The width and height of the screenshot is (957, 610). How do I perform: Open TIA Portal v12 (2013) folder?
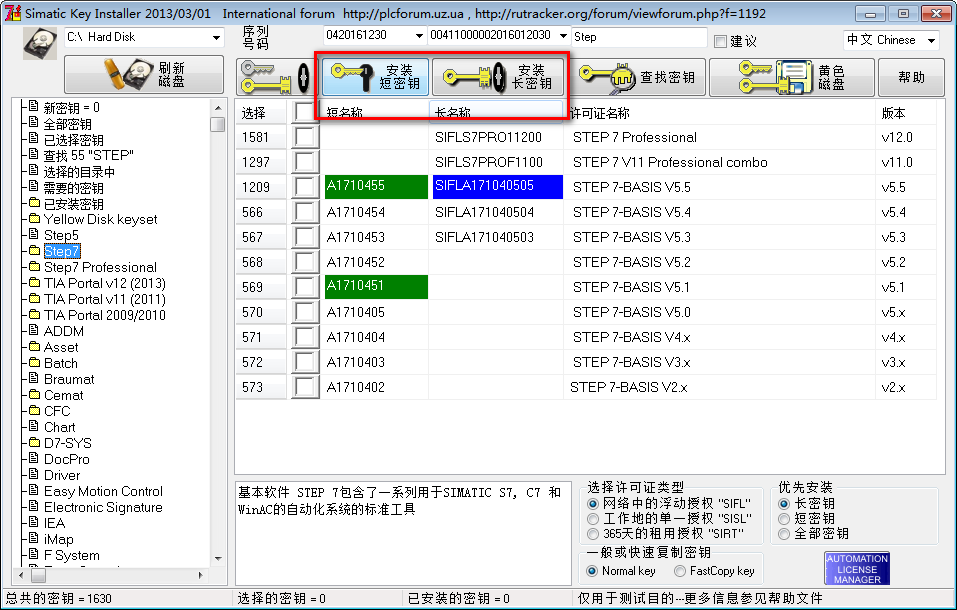(x=104, y=283)
